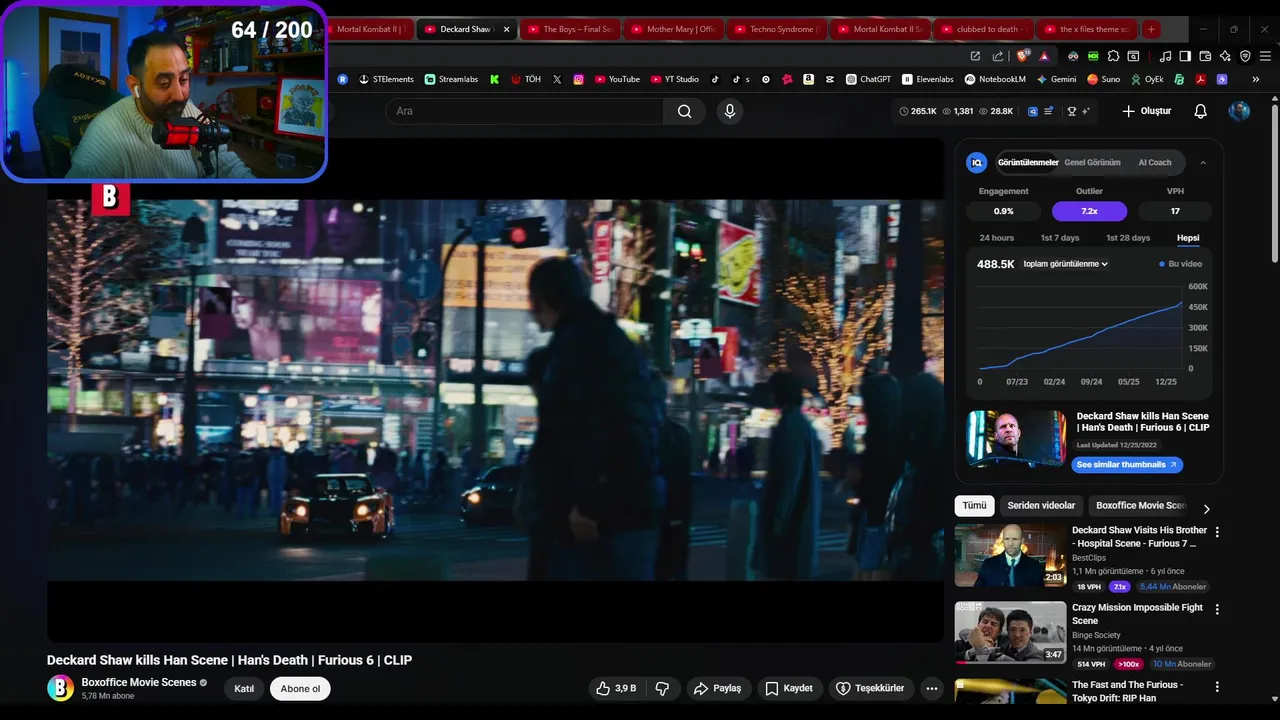1280x720 pixels.
Task: Click the 7.2x Outlier score pill
Action: click(1089, 211)
